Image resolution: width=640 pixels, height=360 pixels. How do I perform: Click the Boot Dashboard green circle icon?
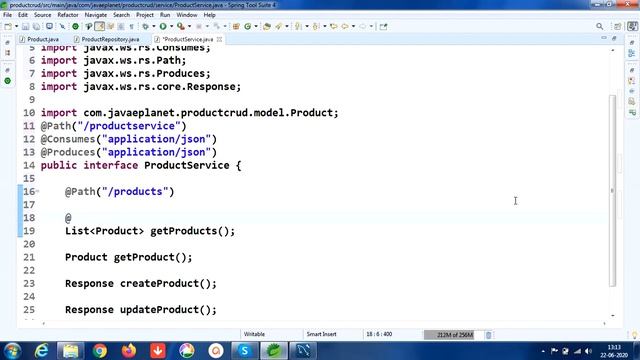(x=76, y=27)
